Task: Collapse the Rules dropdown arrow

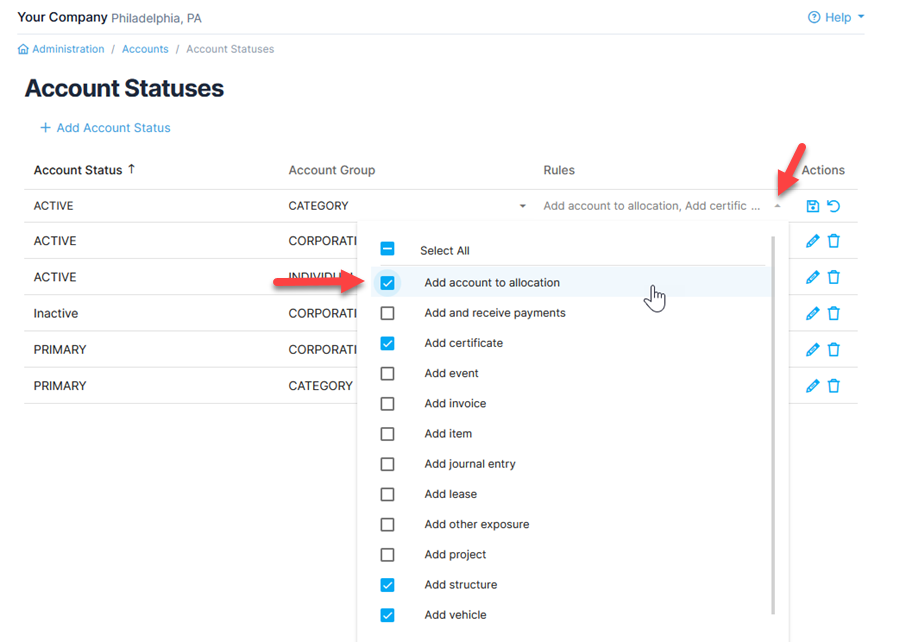Action: (777, 206)
